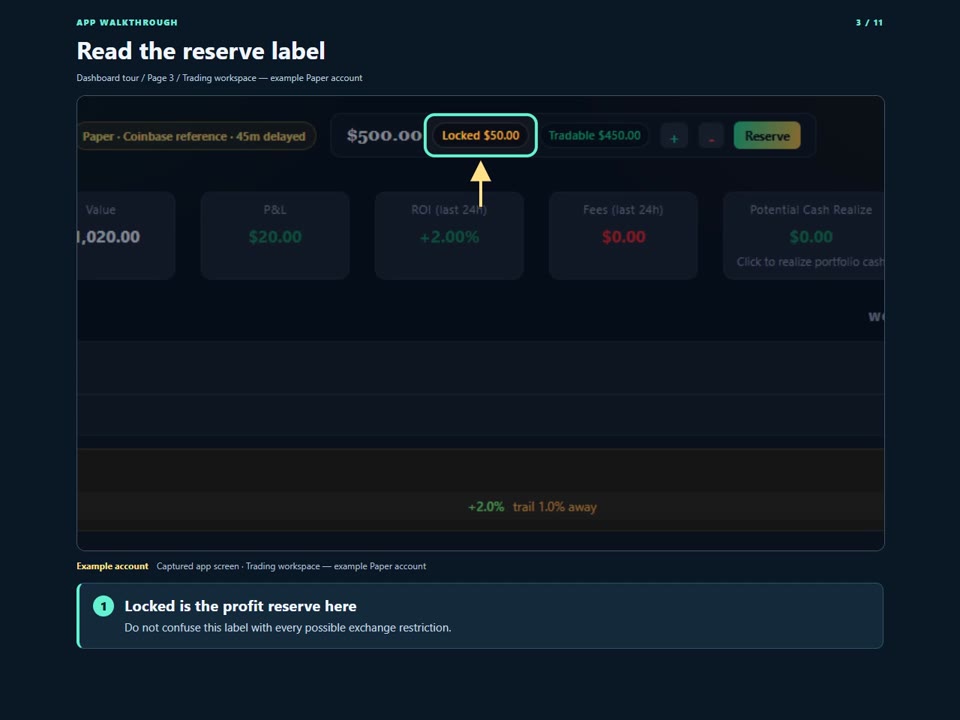Click the Potential Cash Realize card
This screenshot has width=960, height=720.
[804, 236]
